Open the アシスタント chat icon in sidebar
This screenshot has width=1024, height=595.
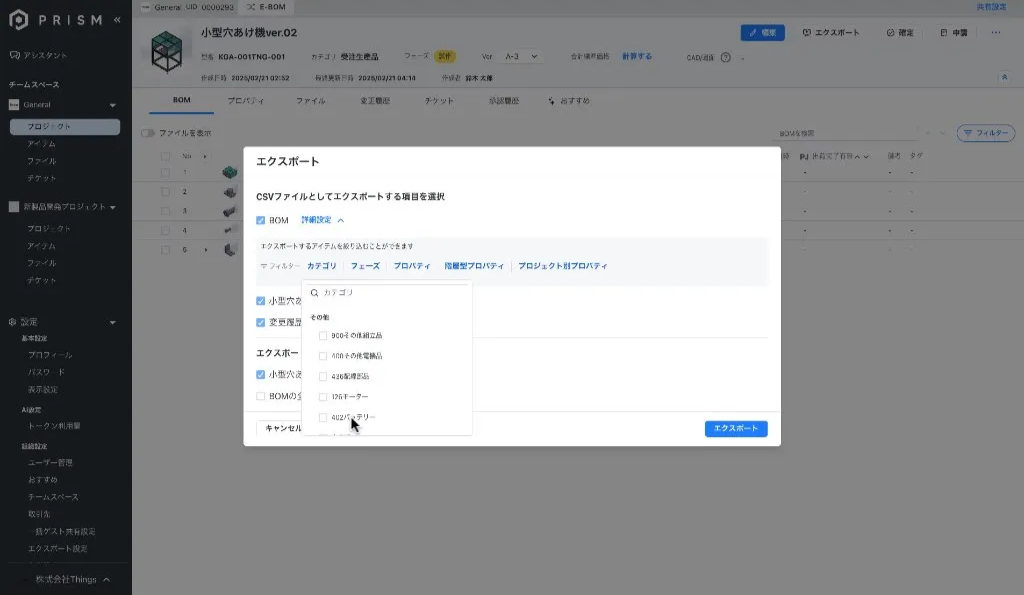(14, 55)
